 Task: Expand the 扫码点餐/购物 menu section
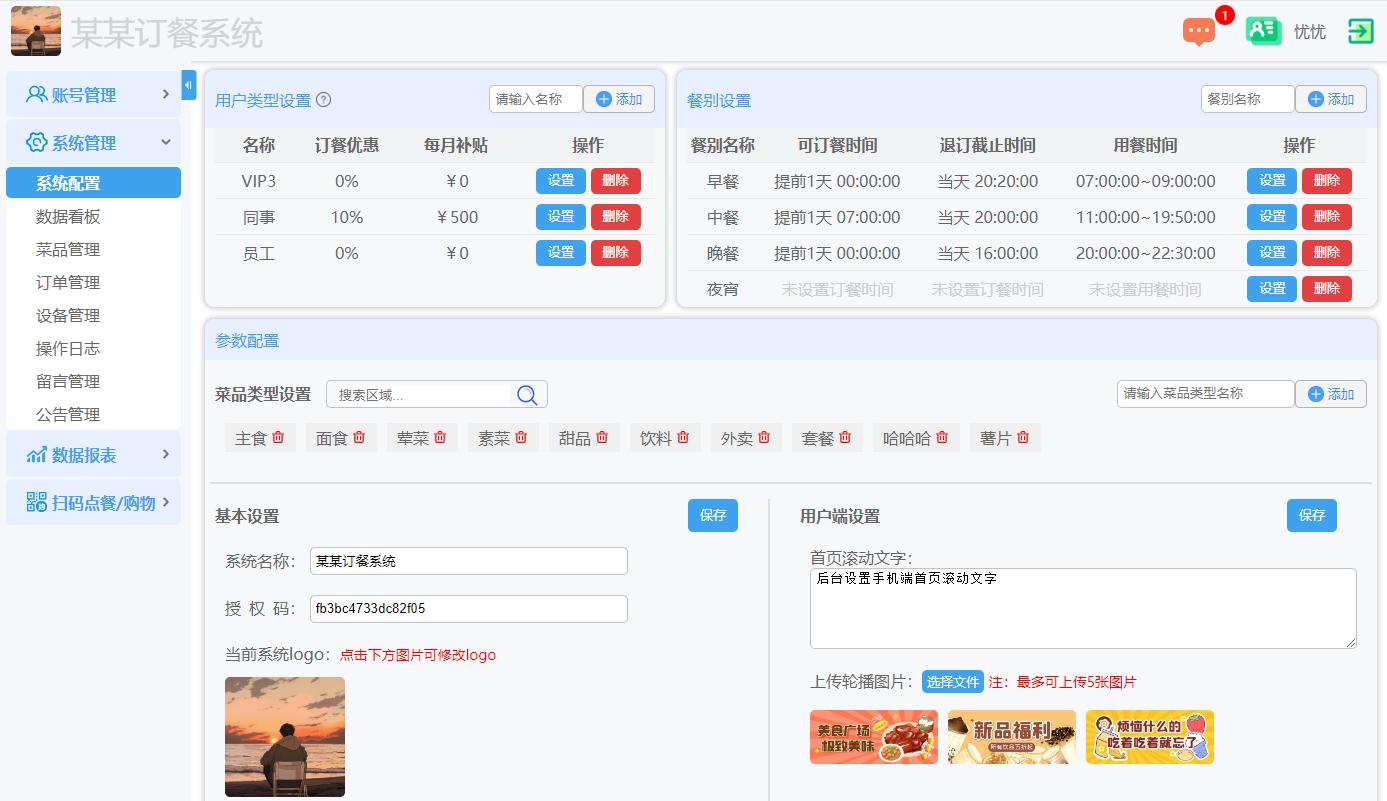click(93, 502)
